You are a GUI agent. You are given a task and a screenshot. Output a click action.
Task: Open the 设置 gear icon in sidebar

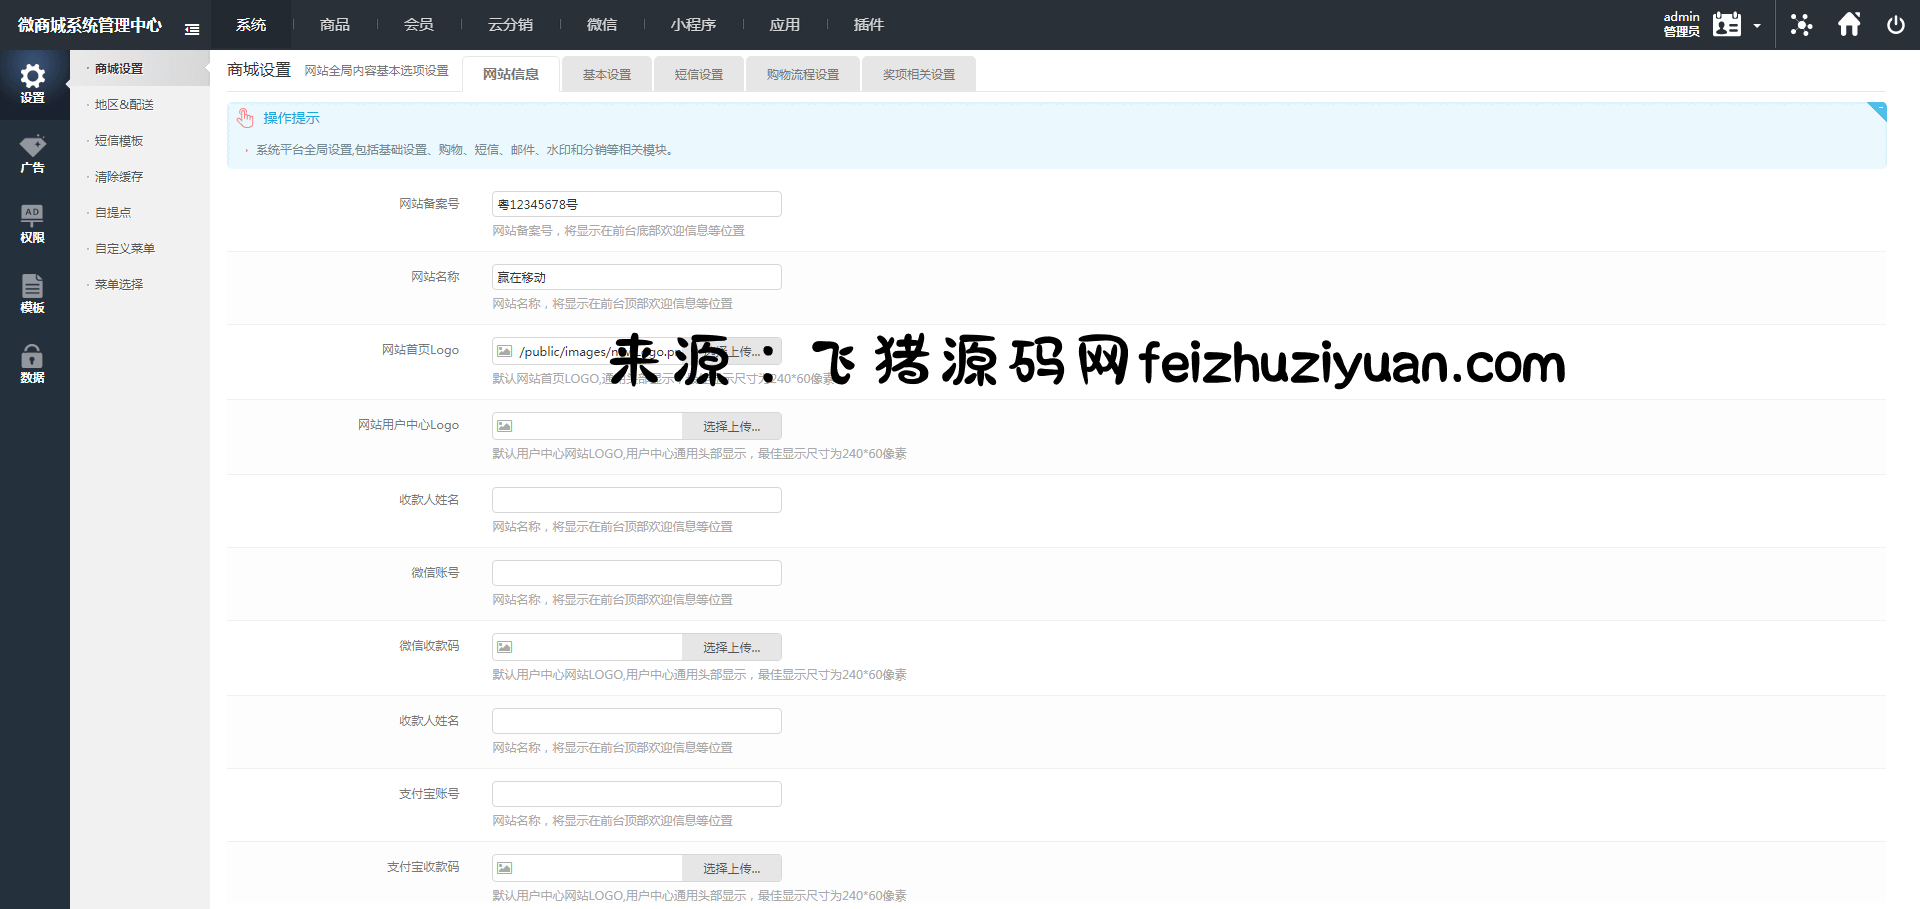pyautogui.click(x=33, y=83)
